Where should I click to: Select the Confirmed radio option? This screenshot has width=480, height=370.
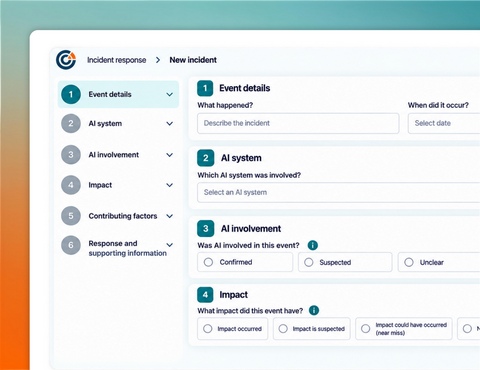[x=245, y=262]
